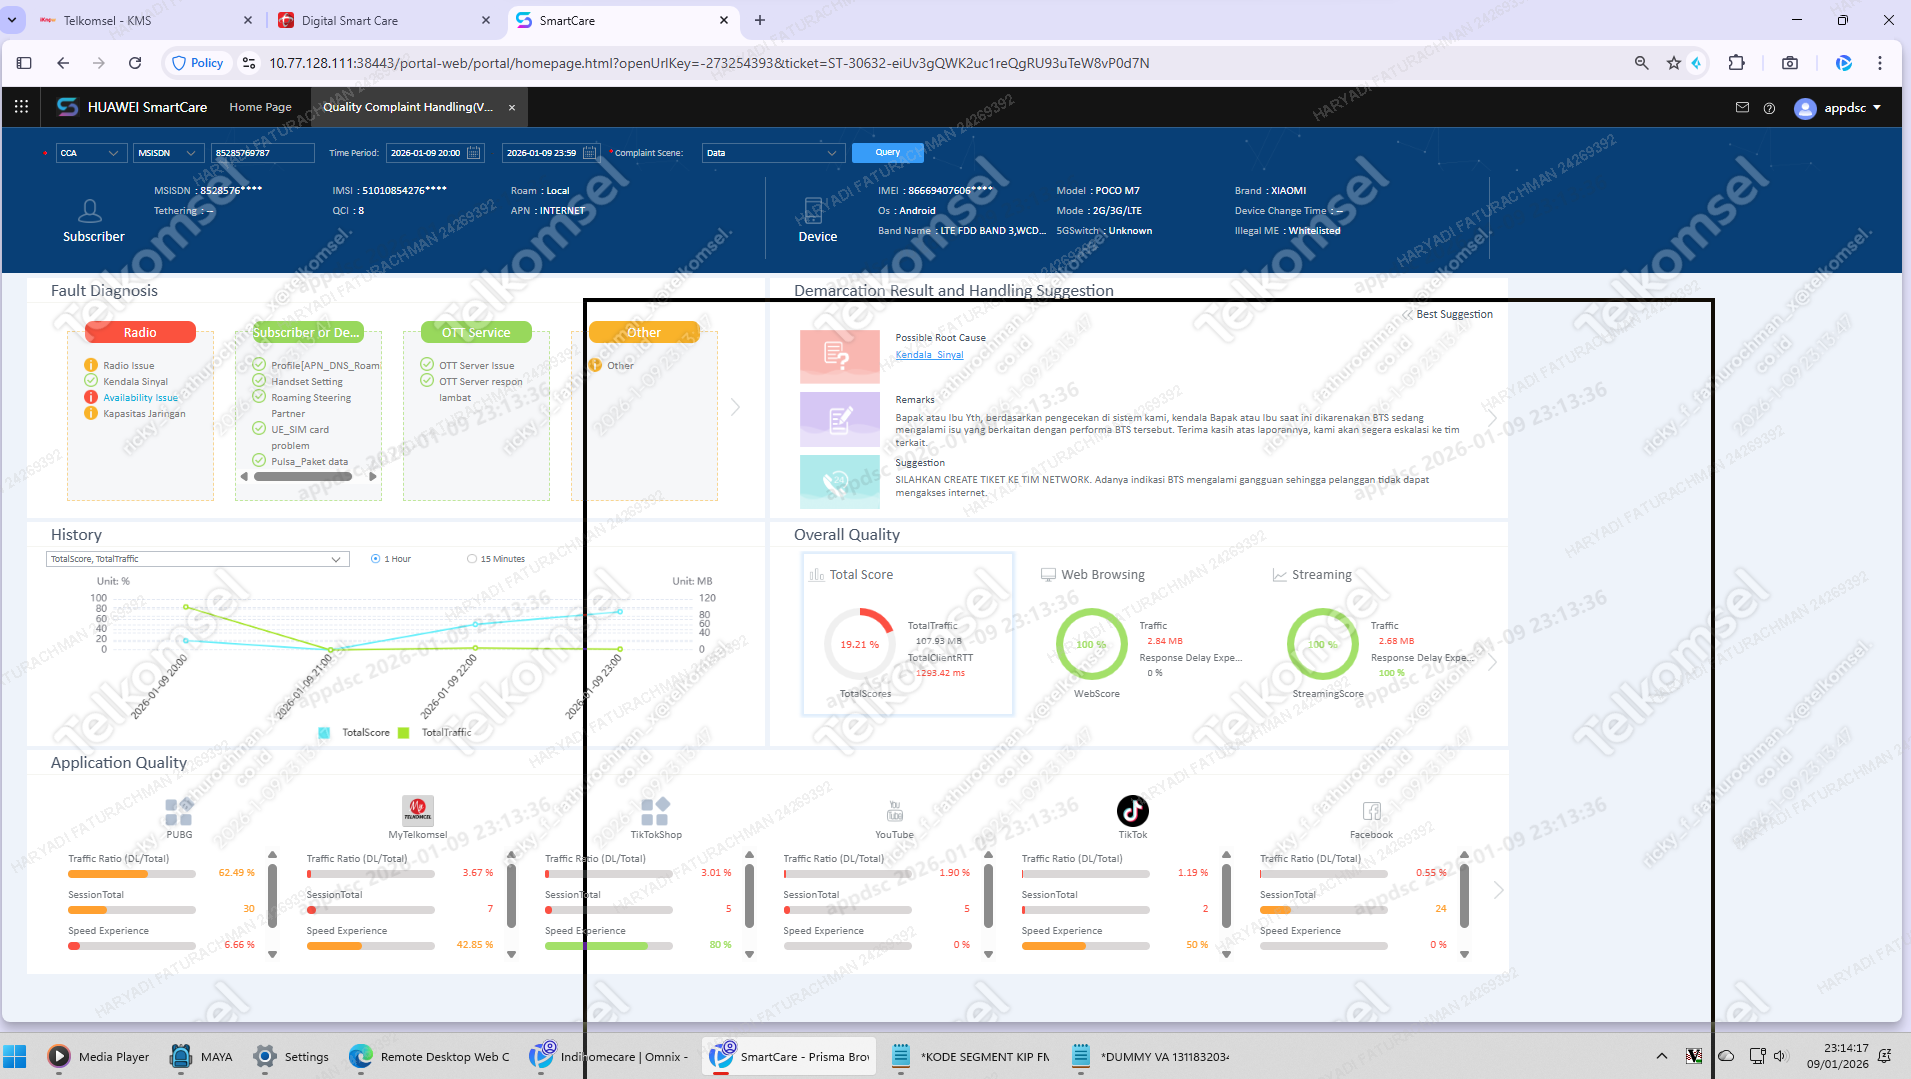Expand next Application Quality apps arrow
The image size is (1911, 1079).
point(1498,890)
